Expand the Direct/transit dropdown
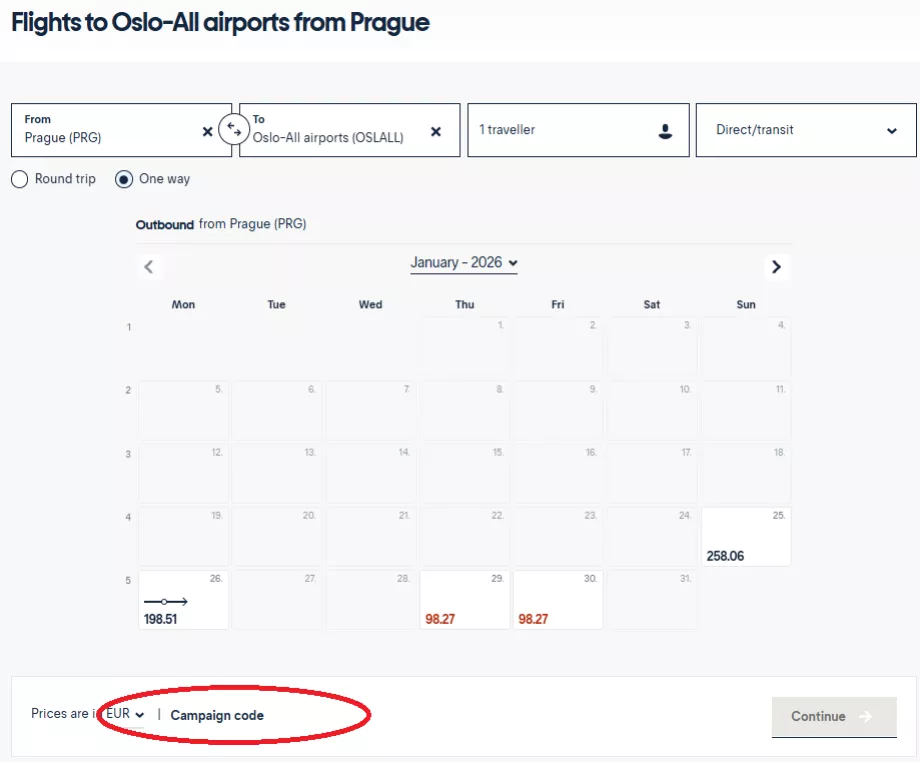The height and width of the screenshot is (762, 920). 805,130
